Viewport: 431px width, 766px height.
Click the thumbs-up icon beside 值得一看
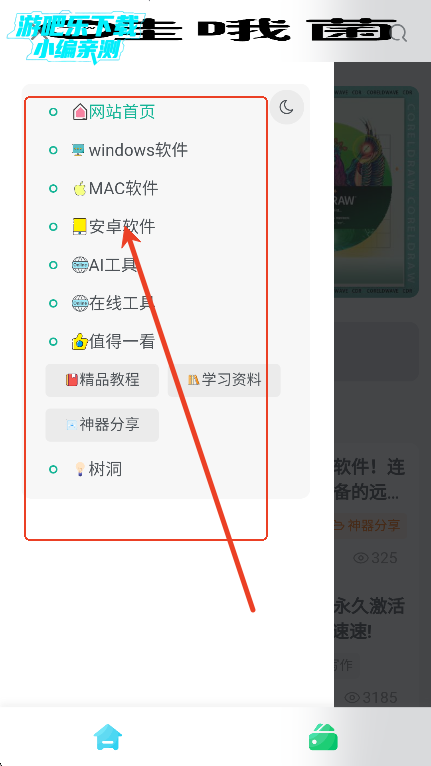click(80, 341)
